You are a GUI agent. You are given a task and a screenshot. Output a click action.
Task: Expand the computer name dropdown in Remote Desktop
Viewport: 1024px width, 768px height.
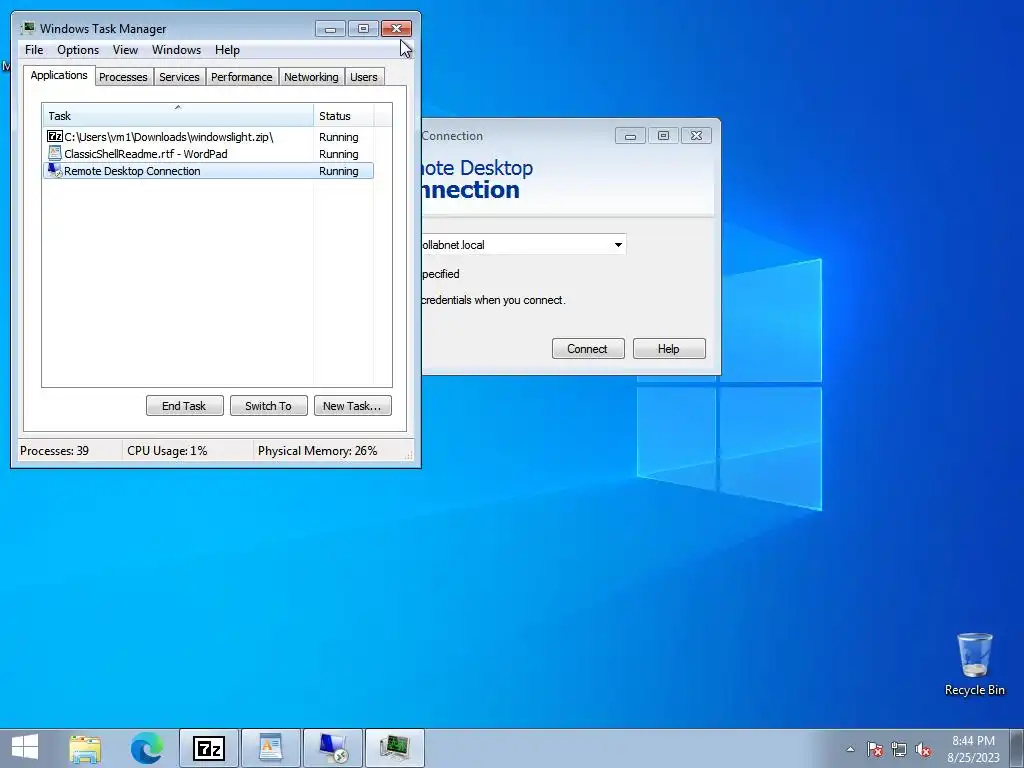[618, 245]
